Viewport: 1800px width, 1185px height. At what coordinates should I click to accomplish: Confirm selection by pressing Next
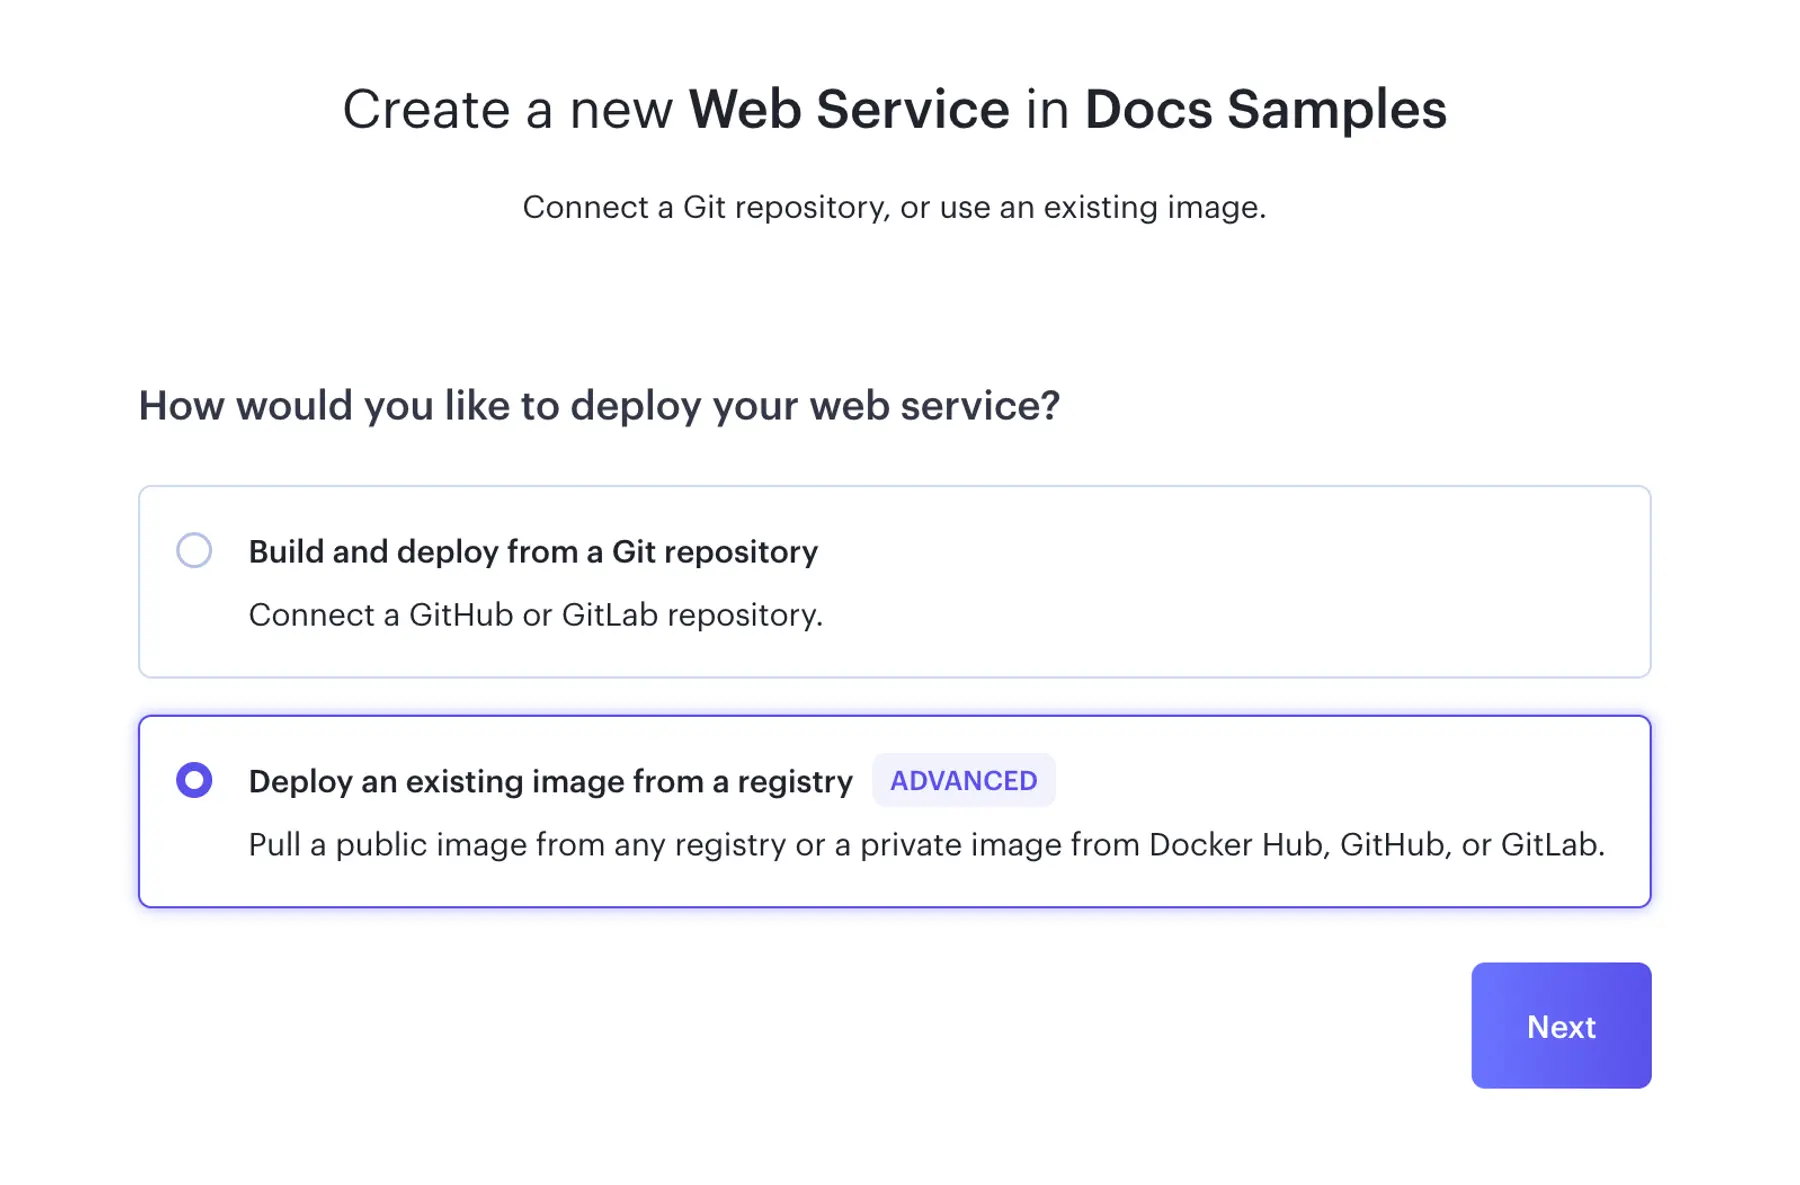tap(1560, 1026)
